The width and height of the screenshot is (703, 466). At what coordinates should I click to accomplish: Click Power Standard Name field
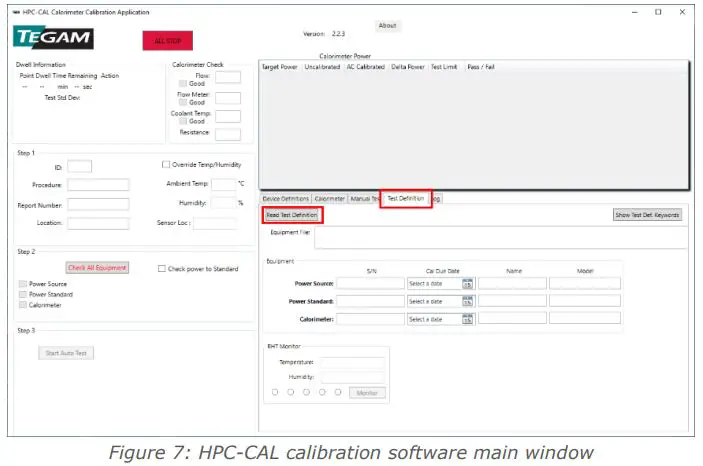click(x=512, y=301)
